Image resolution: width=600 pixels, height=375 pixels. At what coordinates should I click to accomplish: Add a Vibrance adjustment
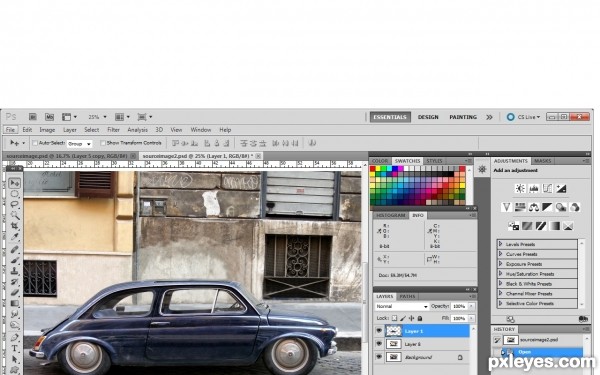point(506,207)
